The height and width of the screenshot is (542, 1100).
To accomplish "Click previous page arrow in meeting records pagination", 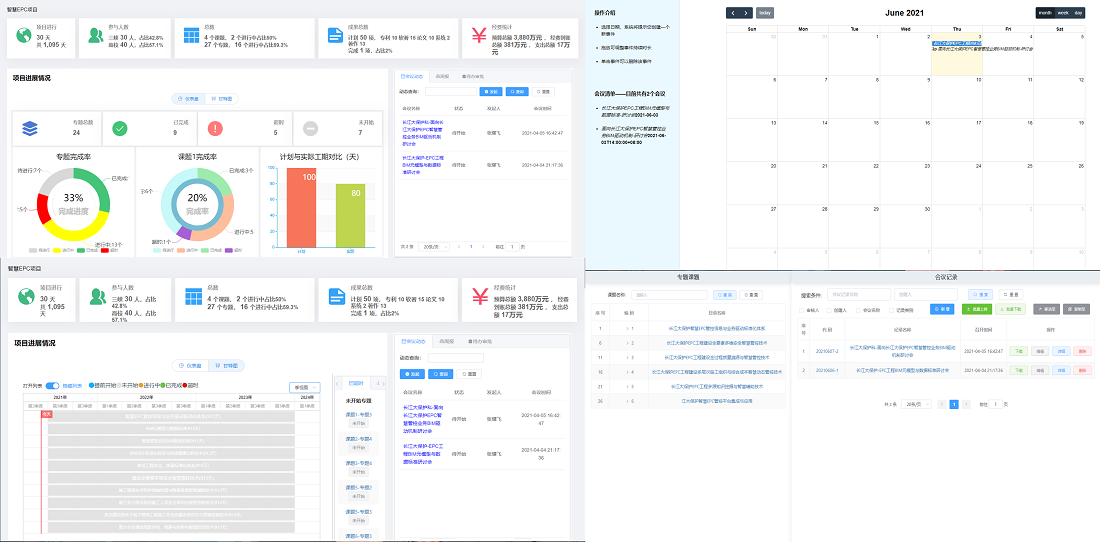I will pyautogui.click(x=940, y=405).
